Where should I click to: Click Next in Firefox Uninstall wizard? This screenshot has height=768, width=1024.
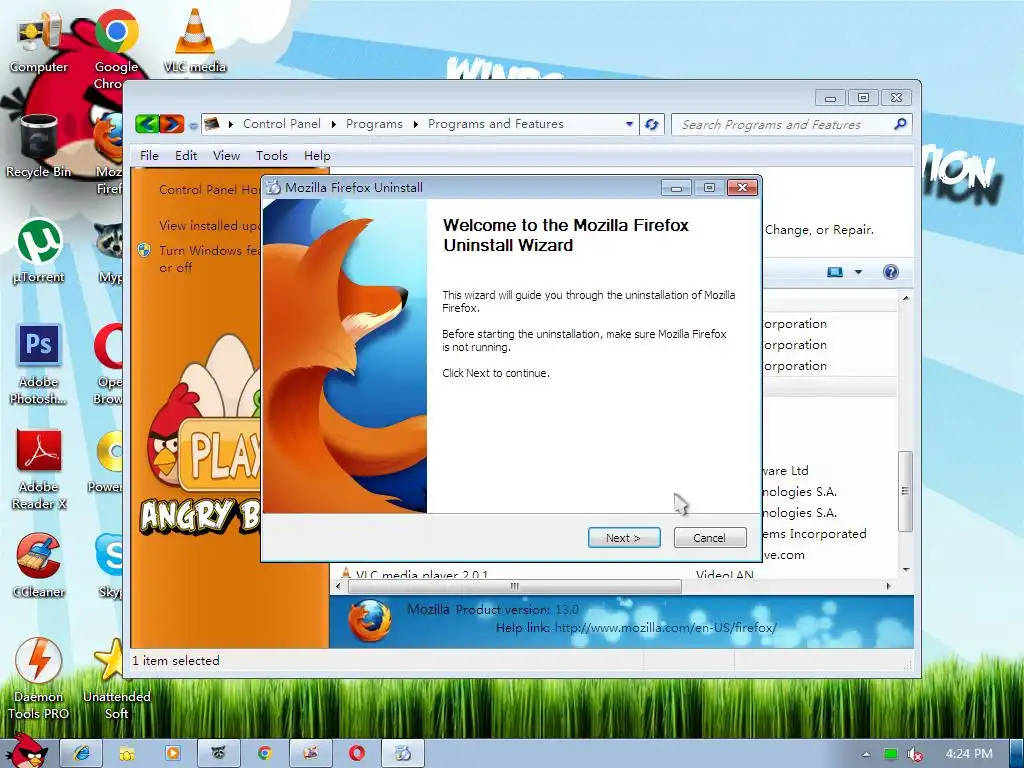(x=624, y=537)
